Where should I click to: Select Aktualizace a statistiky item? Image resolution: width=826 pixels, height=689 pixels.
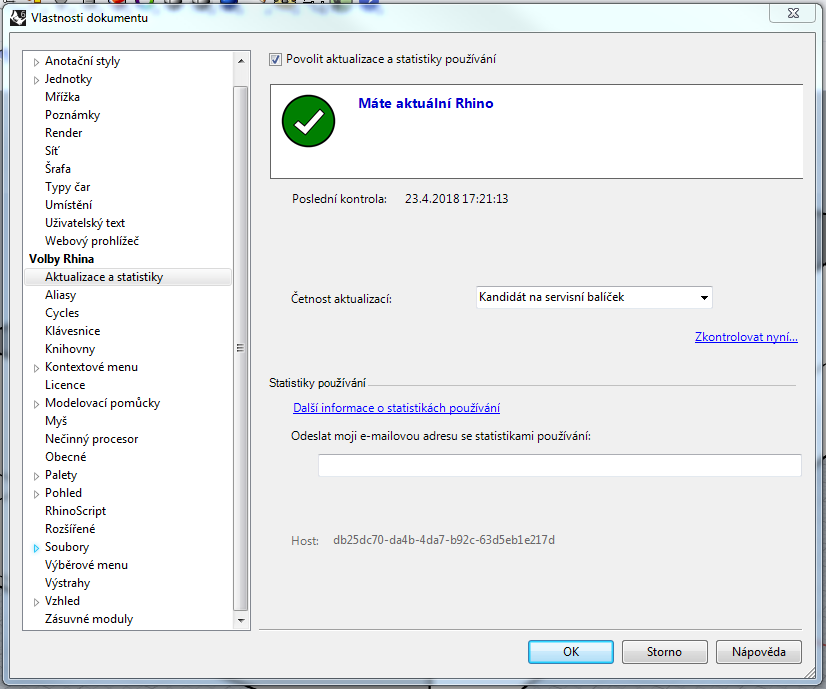128,277
